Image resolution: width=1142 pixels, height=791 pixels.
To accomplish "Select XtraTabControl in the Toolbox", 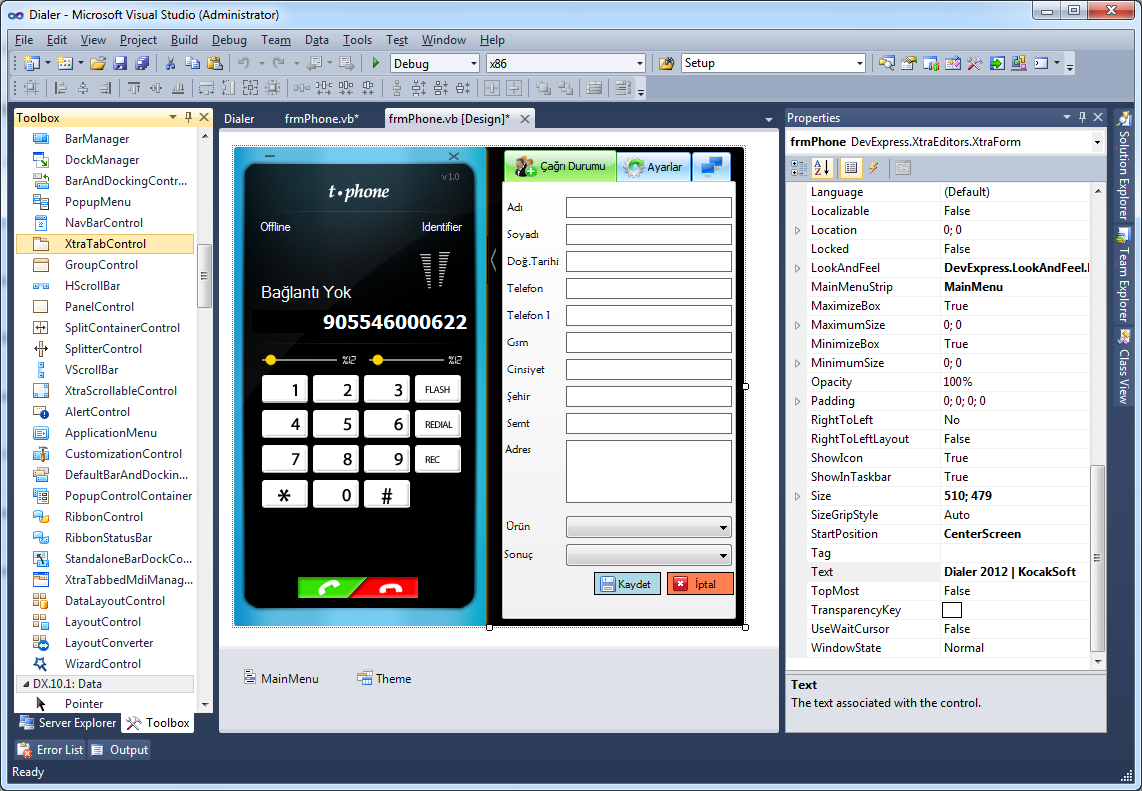I will pos(105,244).
